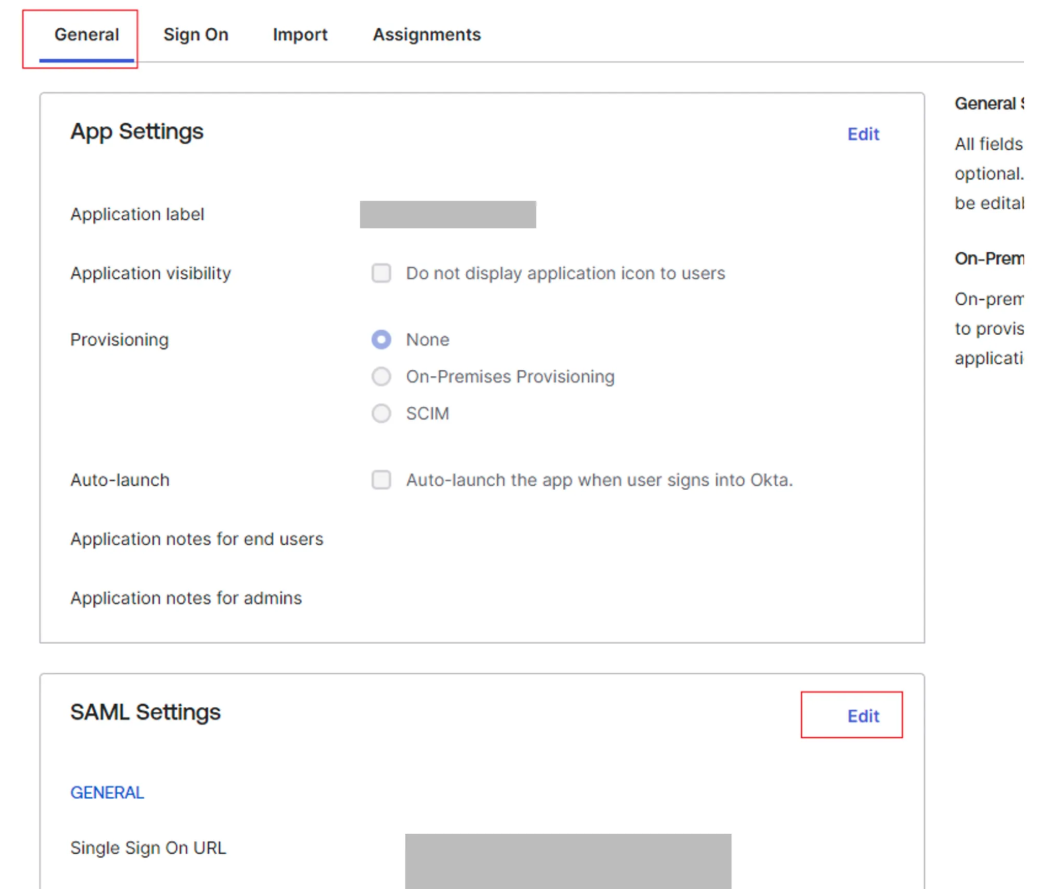This screenshot has width=1051, height=889.
Task: Open the GENERAL section in SAML Settings
Action: coord(107,792)
